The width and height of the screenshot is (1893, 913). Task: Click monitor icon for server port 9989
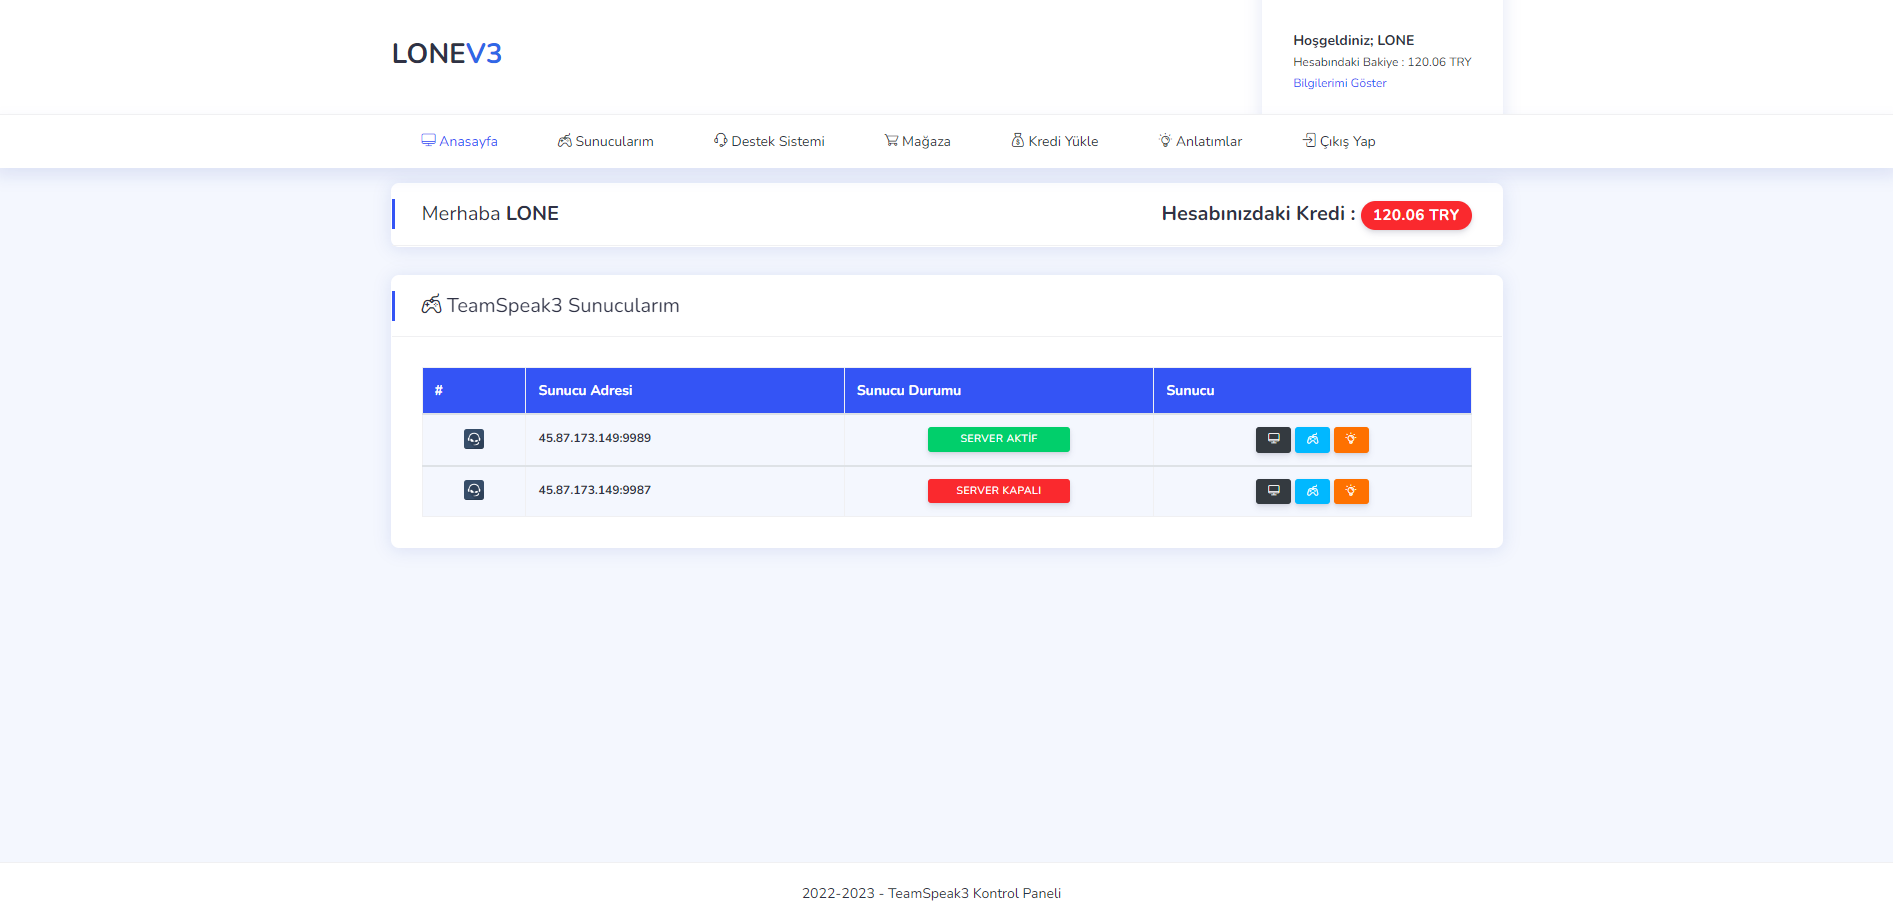pyautogui.click(x=1273, y=440)
